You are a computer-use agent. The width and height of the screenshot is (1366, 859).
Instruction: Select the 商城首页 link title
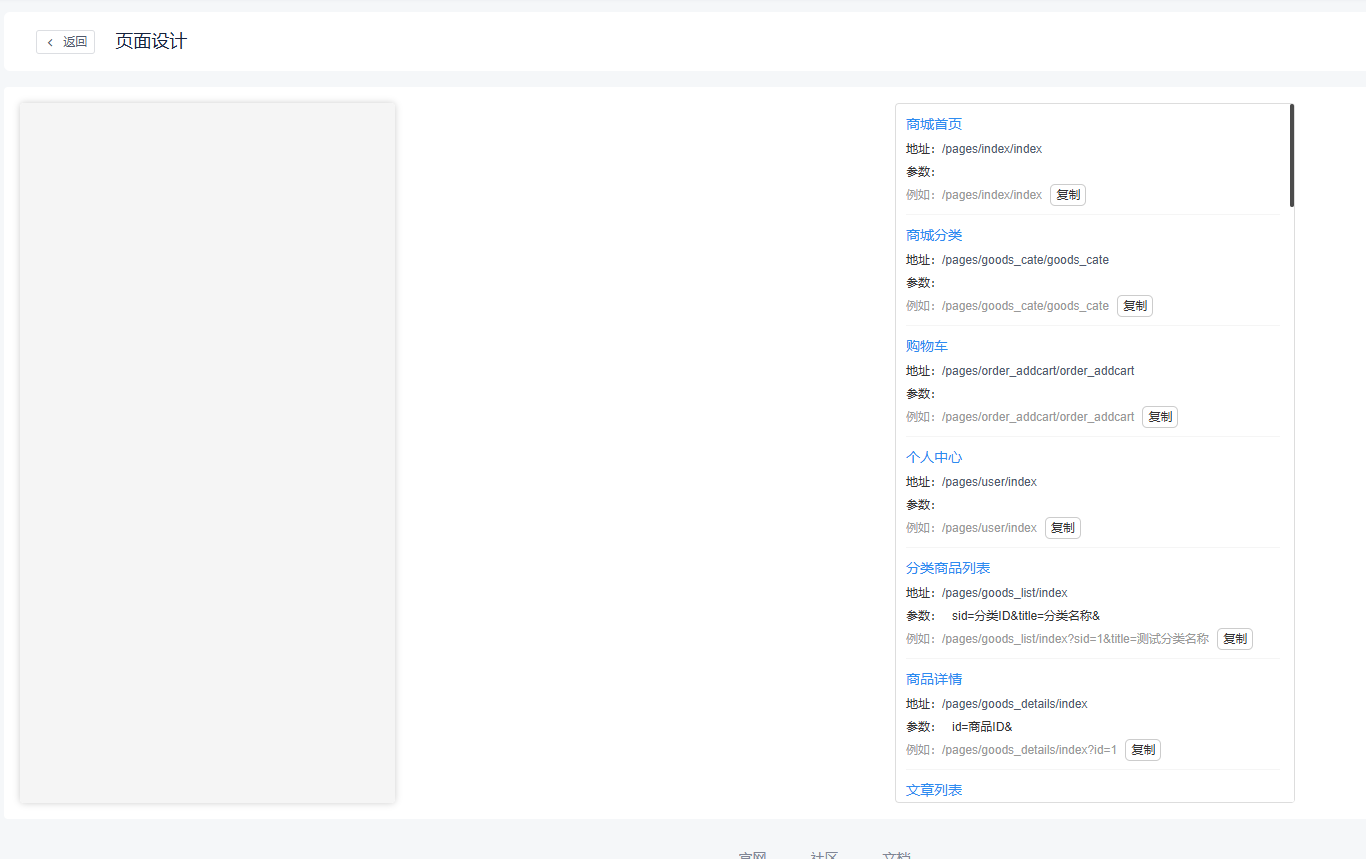click(x=934, y=124)
